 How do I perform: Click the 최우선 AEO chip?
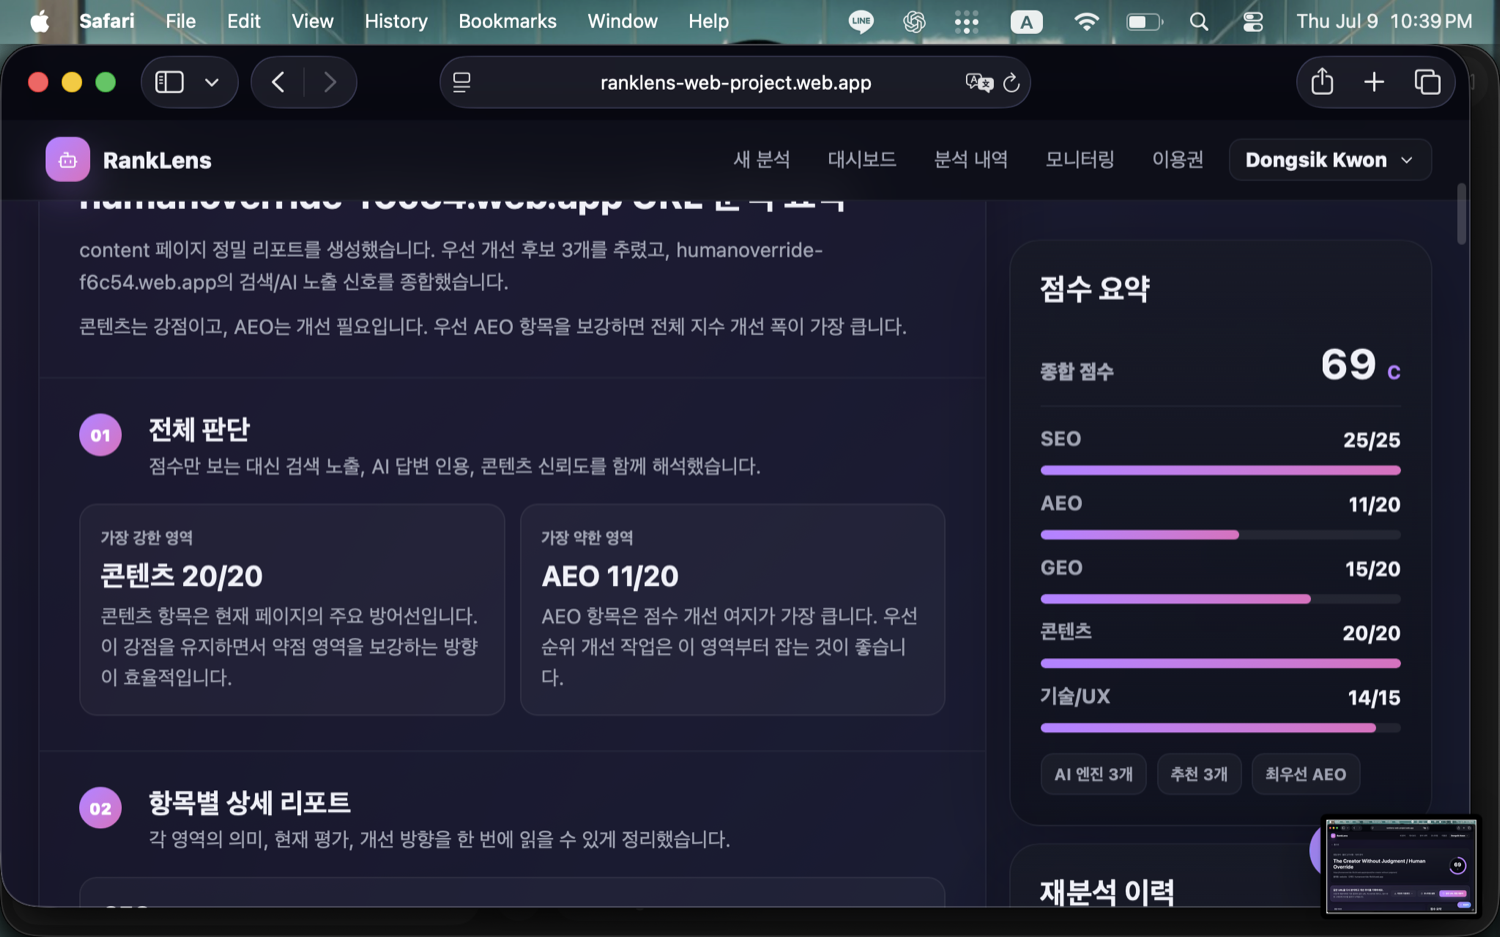click(1306, 774)
